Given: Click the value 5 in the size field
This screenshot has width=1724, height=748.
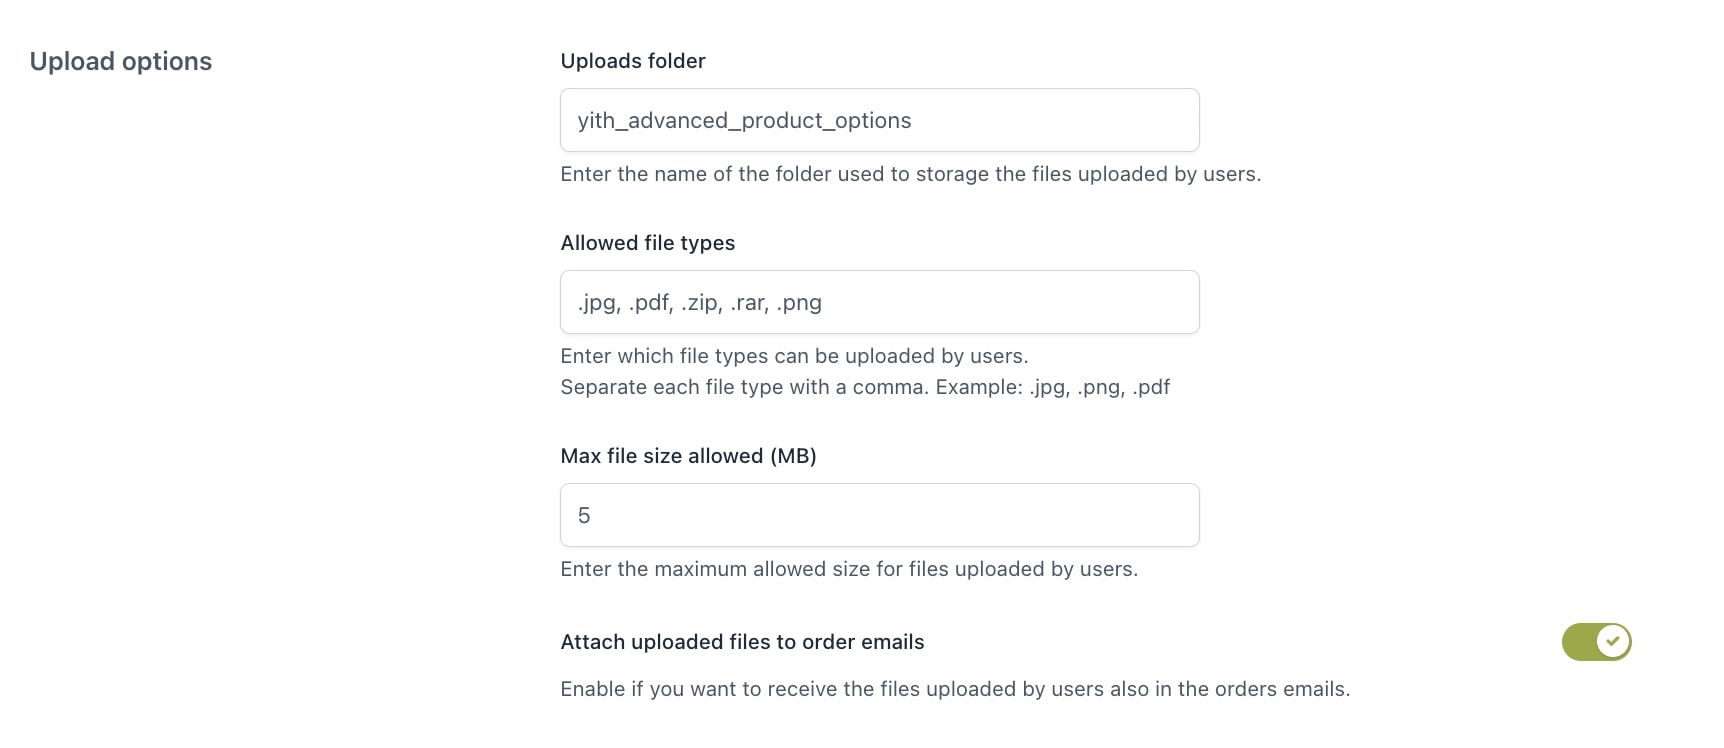Looking at the screenshot, I should click(x=584, y=516).
